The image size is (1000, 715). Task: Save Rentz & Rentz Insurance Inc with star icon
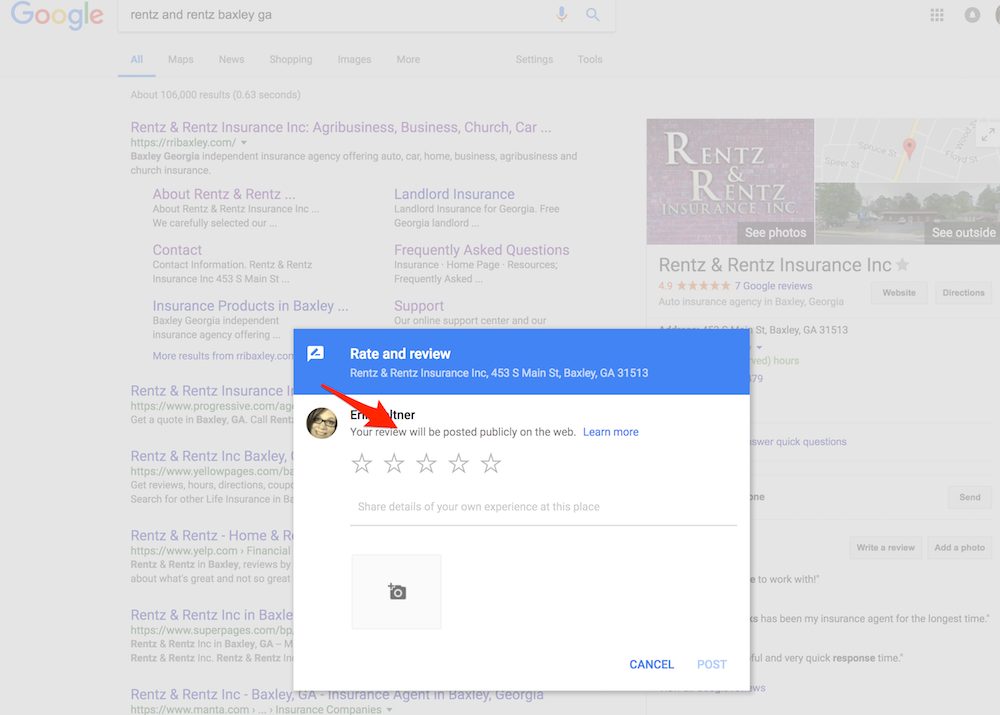pos(902,264)
